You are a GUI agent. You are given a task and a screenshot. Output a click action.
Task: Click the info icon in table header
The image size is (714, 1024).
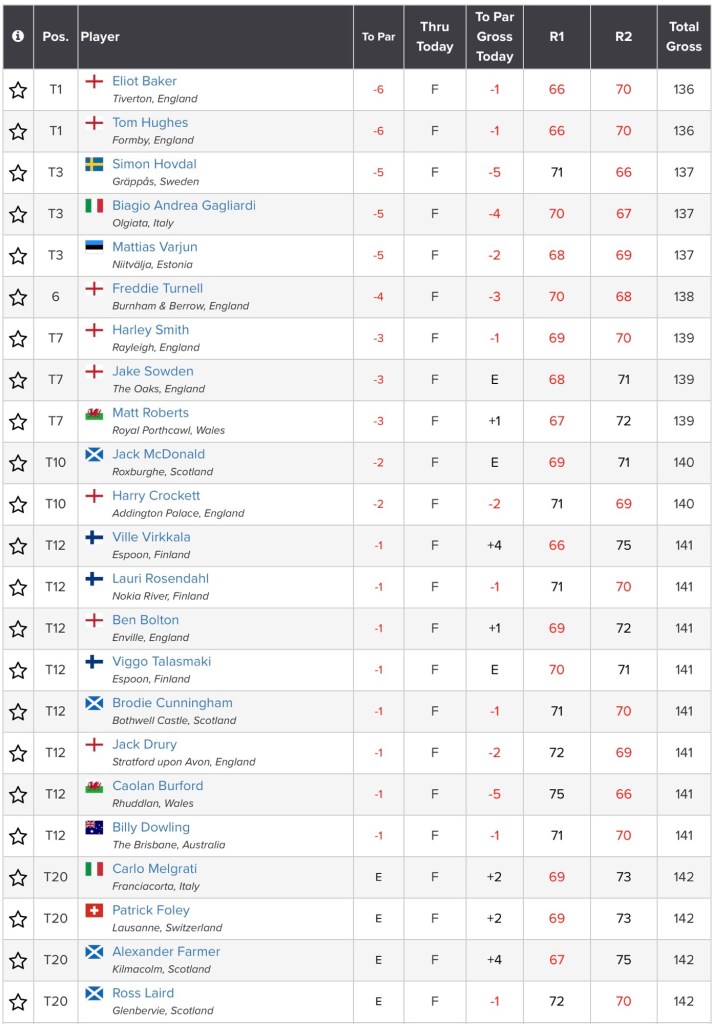18,36
